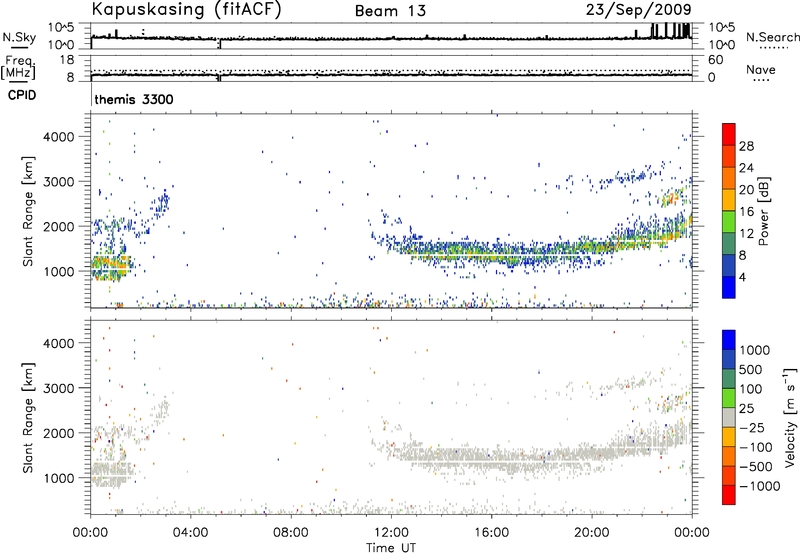The image size is (800, 554).
Task: Click the date '23/Sep/2009'
Action: point(638,9)
